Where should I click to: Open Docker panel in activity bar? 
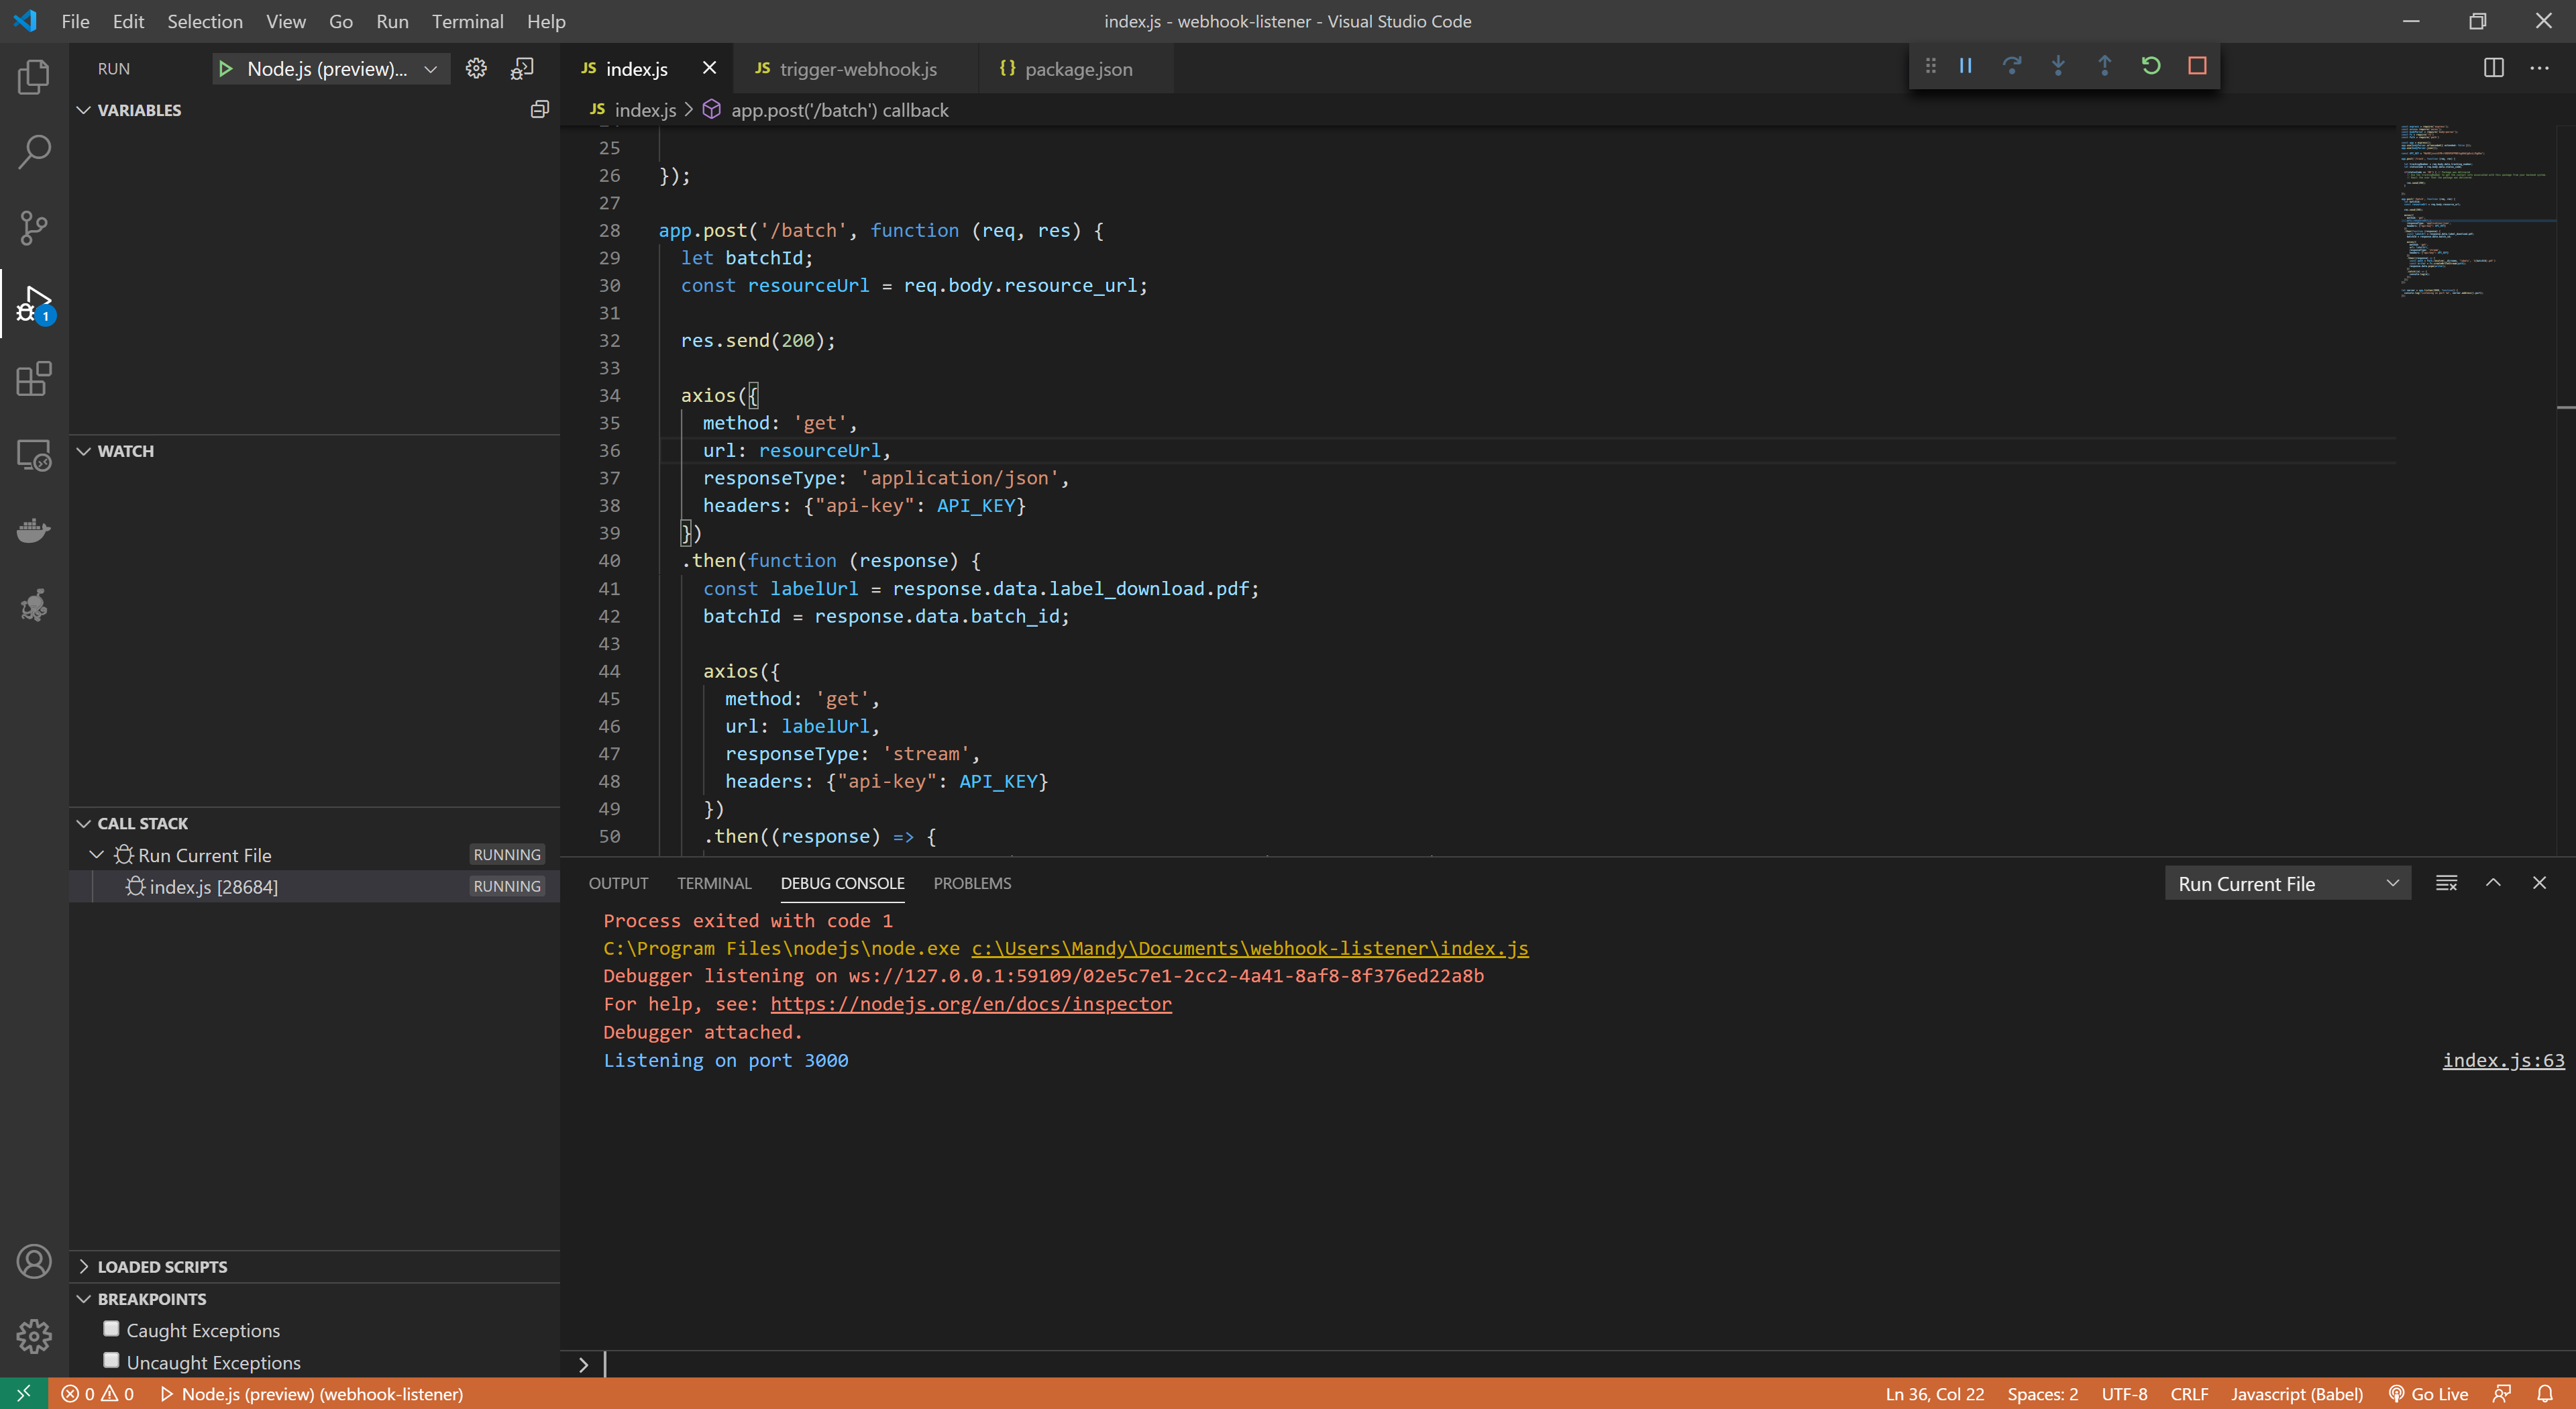pyautogui.click(x=34, y=530)
